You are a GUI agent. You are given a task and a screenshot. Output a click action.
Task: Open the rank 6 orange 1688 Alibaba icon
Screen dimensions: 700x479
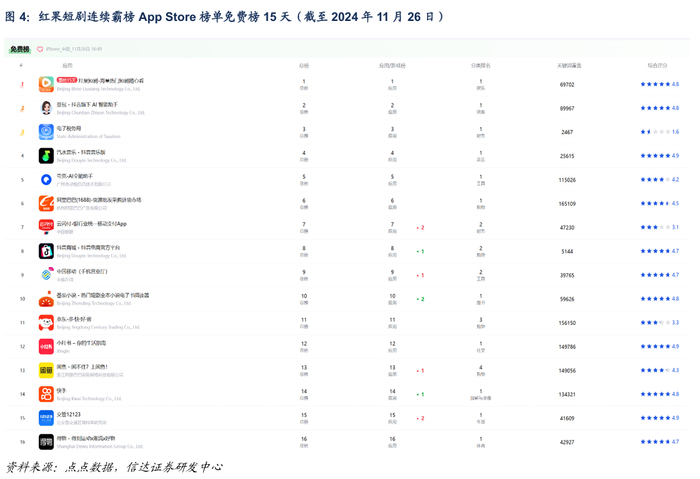[x=46, y=203]
